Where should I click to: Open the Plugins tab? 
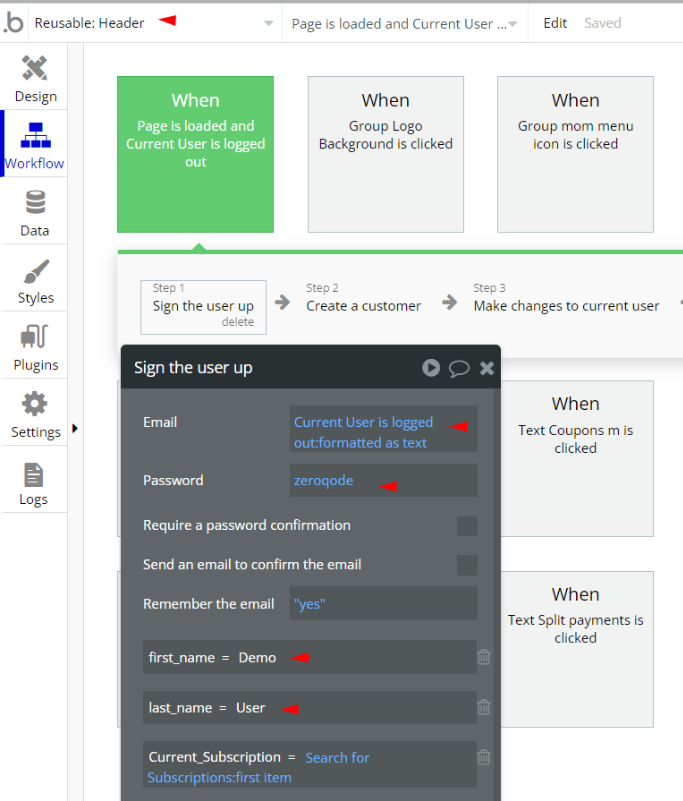(x=35, y=347)
